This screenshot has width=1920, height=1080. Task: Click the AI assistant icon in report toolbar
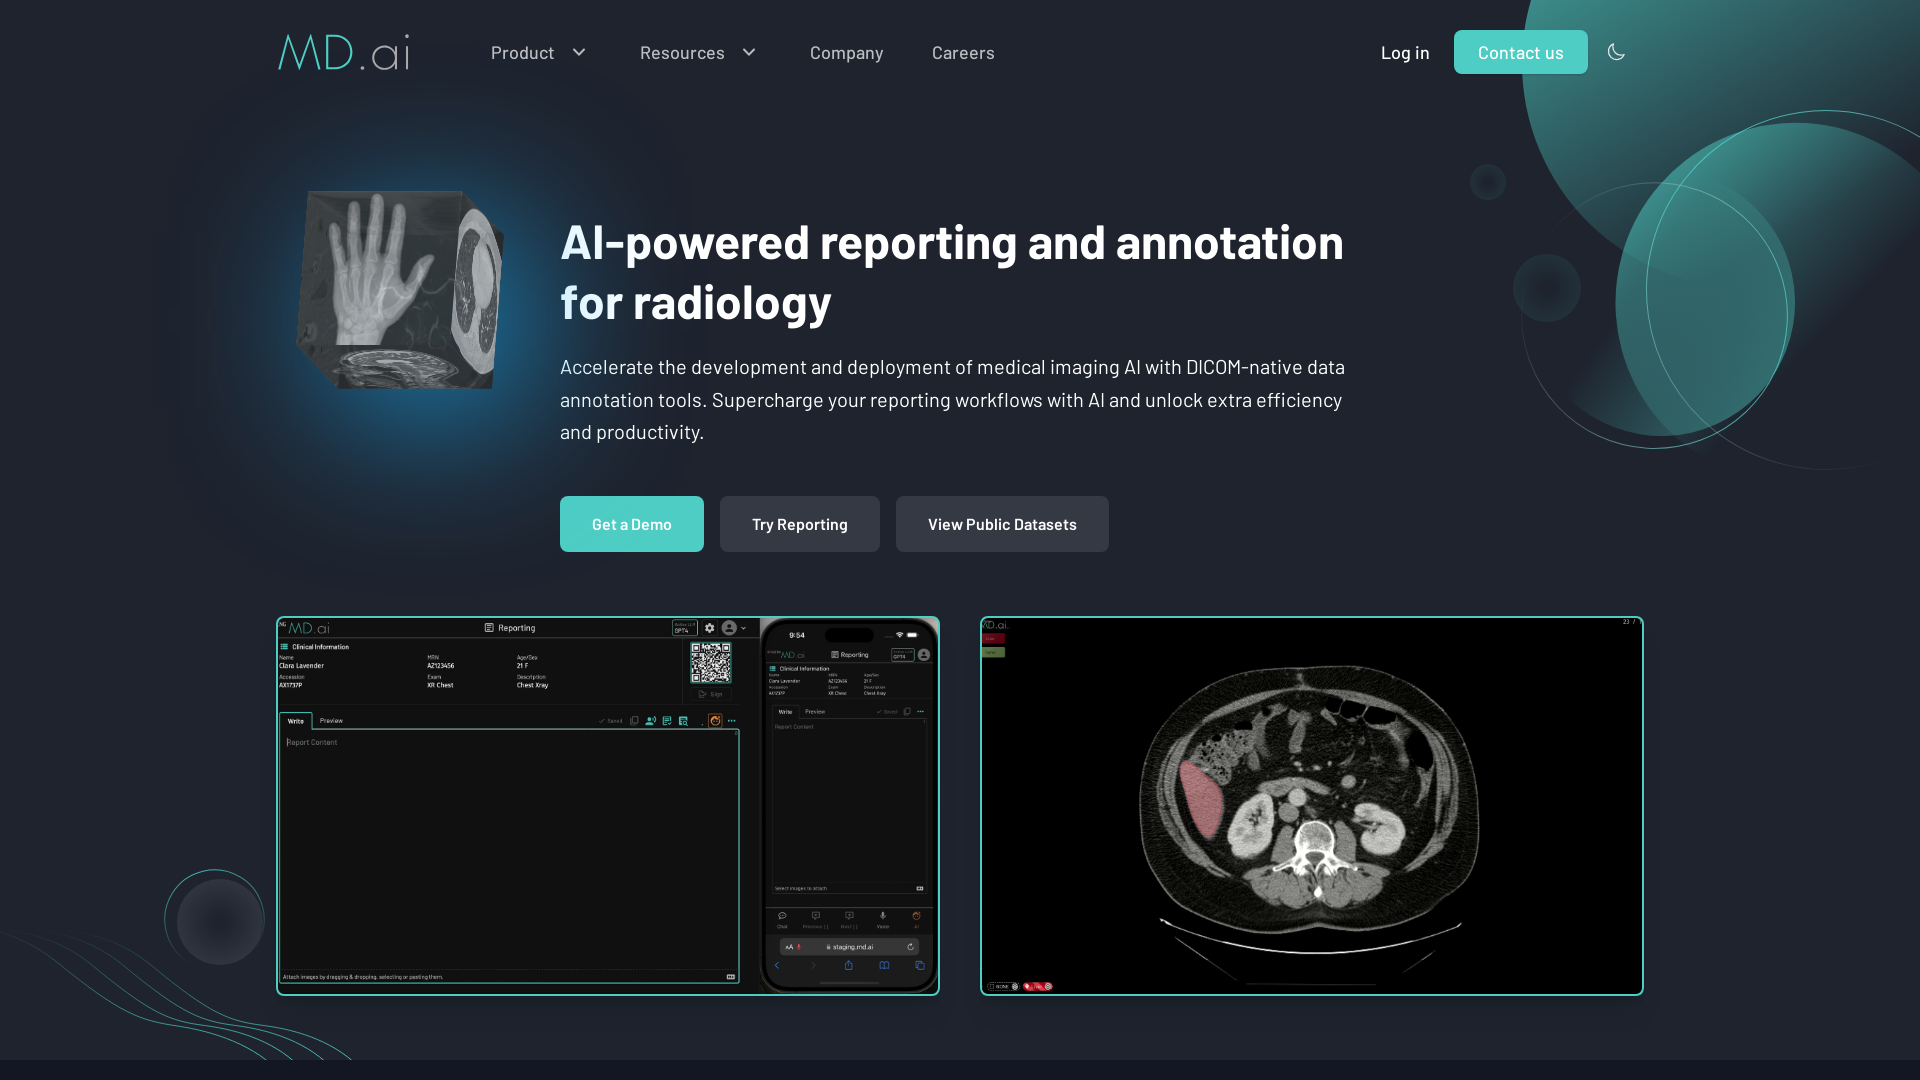coord(715,721)
